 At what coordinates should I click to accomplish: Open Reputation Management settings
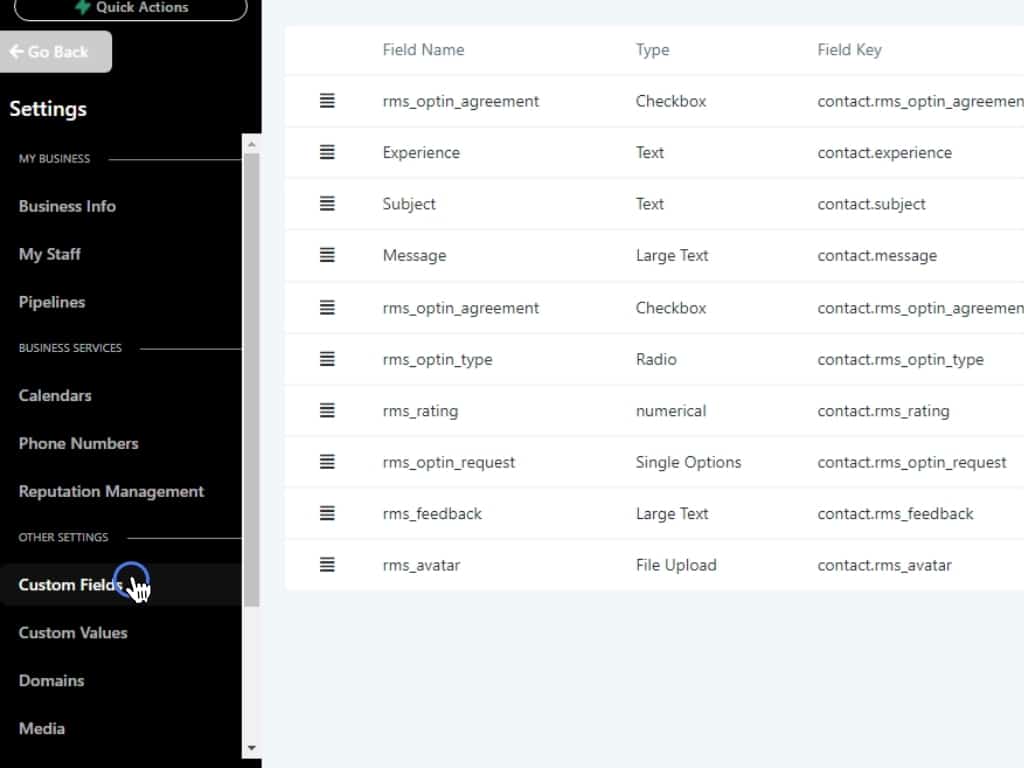[x=111, y=491]
